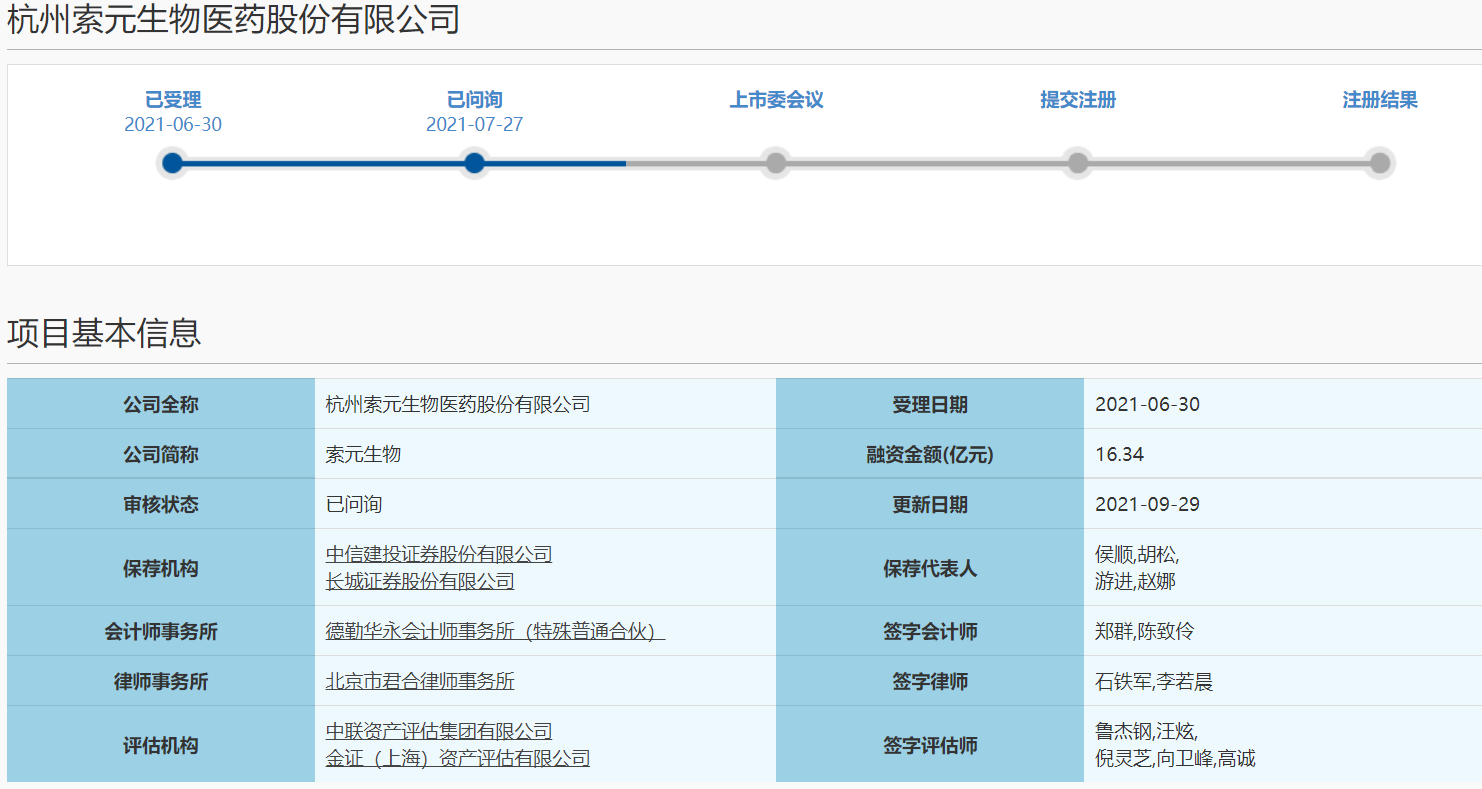Viewport: 1482px width, 789px height.
Task: Click the 郑群,陈致伶 accountant names
Action: point(1144,631)
